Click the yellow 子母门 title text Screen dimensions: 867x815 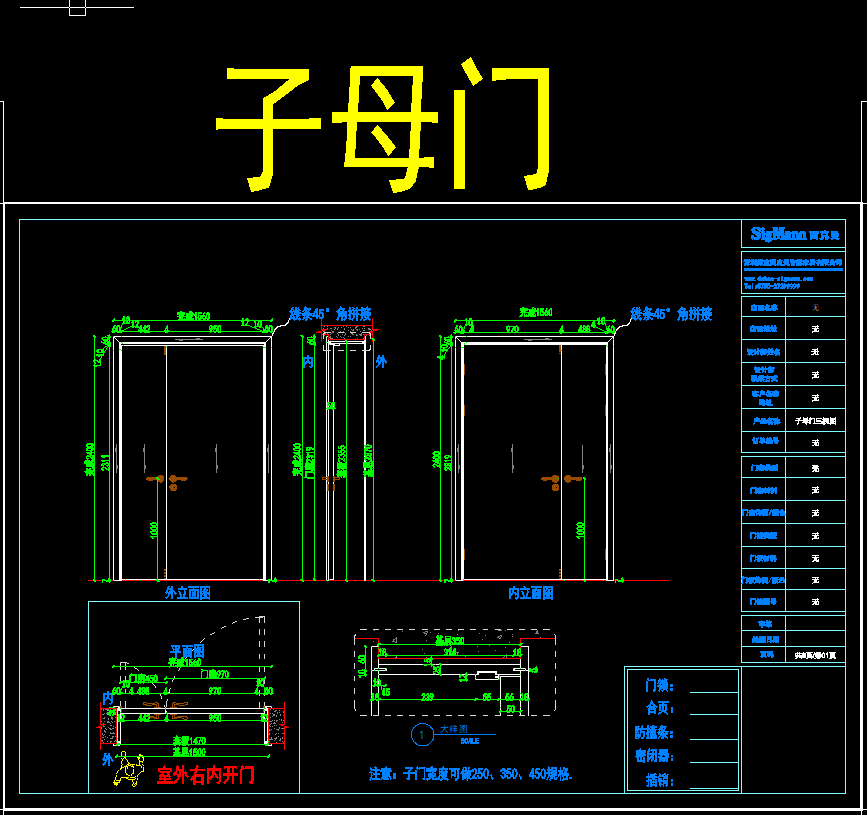pyautogui.click(x=384, y=127)
